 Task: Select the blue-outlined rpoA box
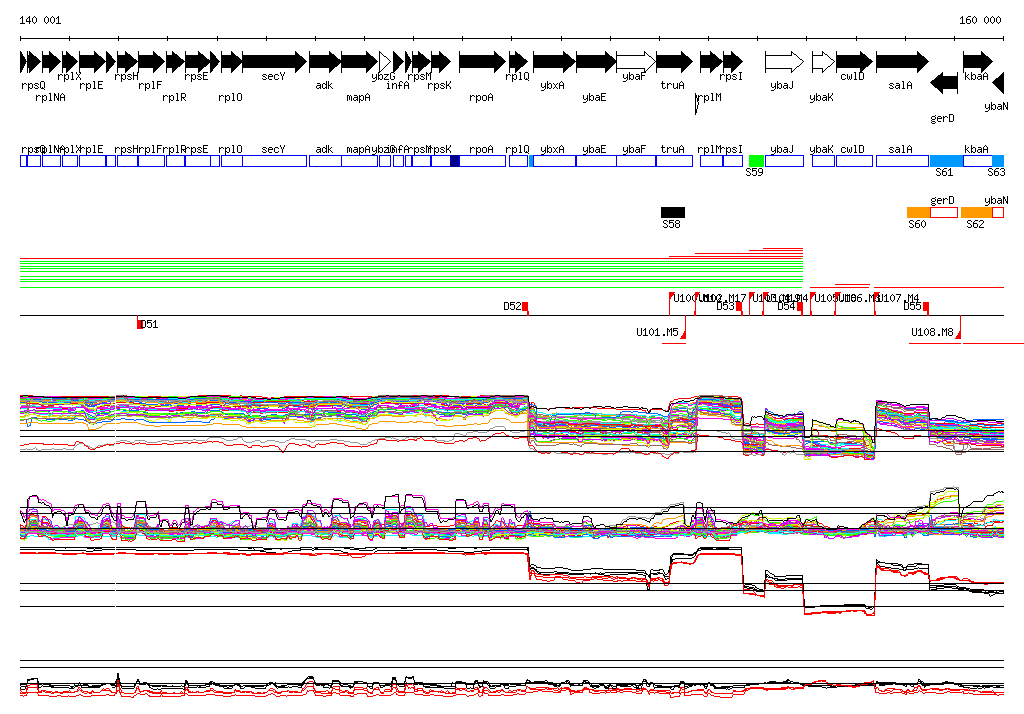click(483, 161)
